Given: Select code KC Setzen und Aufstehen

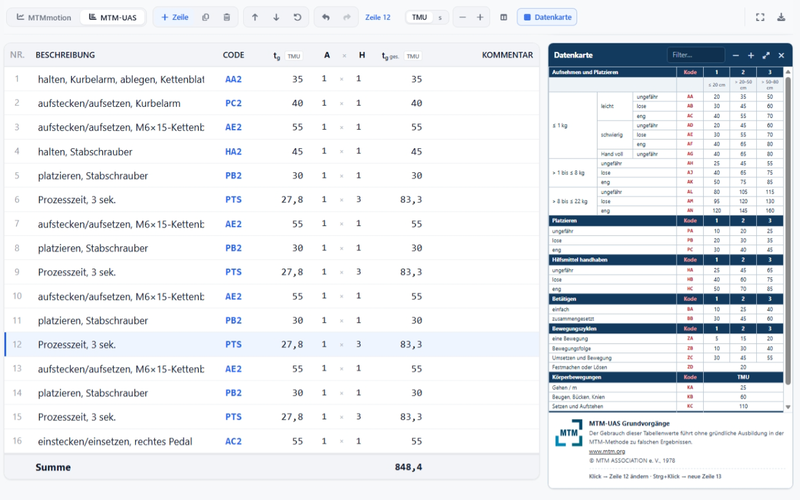Looking at the screenshot, I should point(690,407).
